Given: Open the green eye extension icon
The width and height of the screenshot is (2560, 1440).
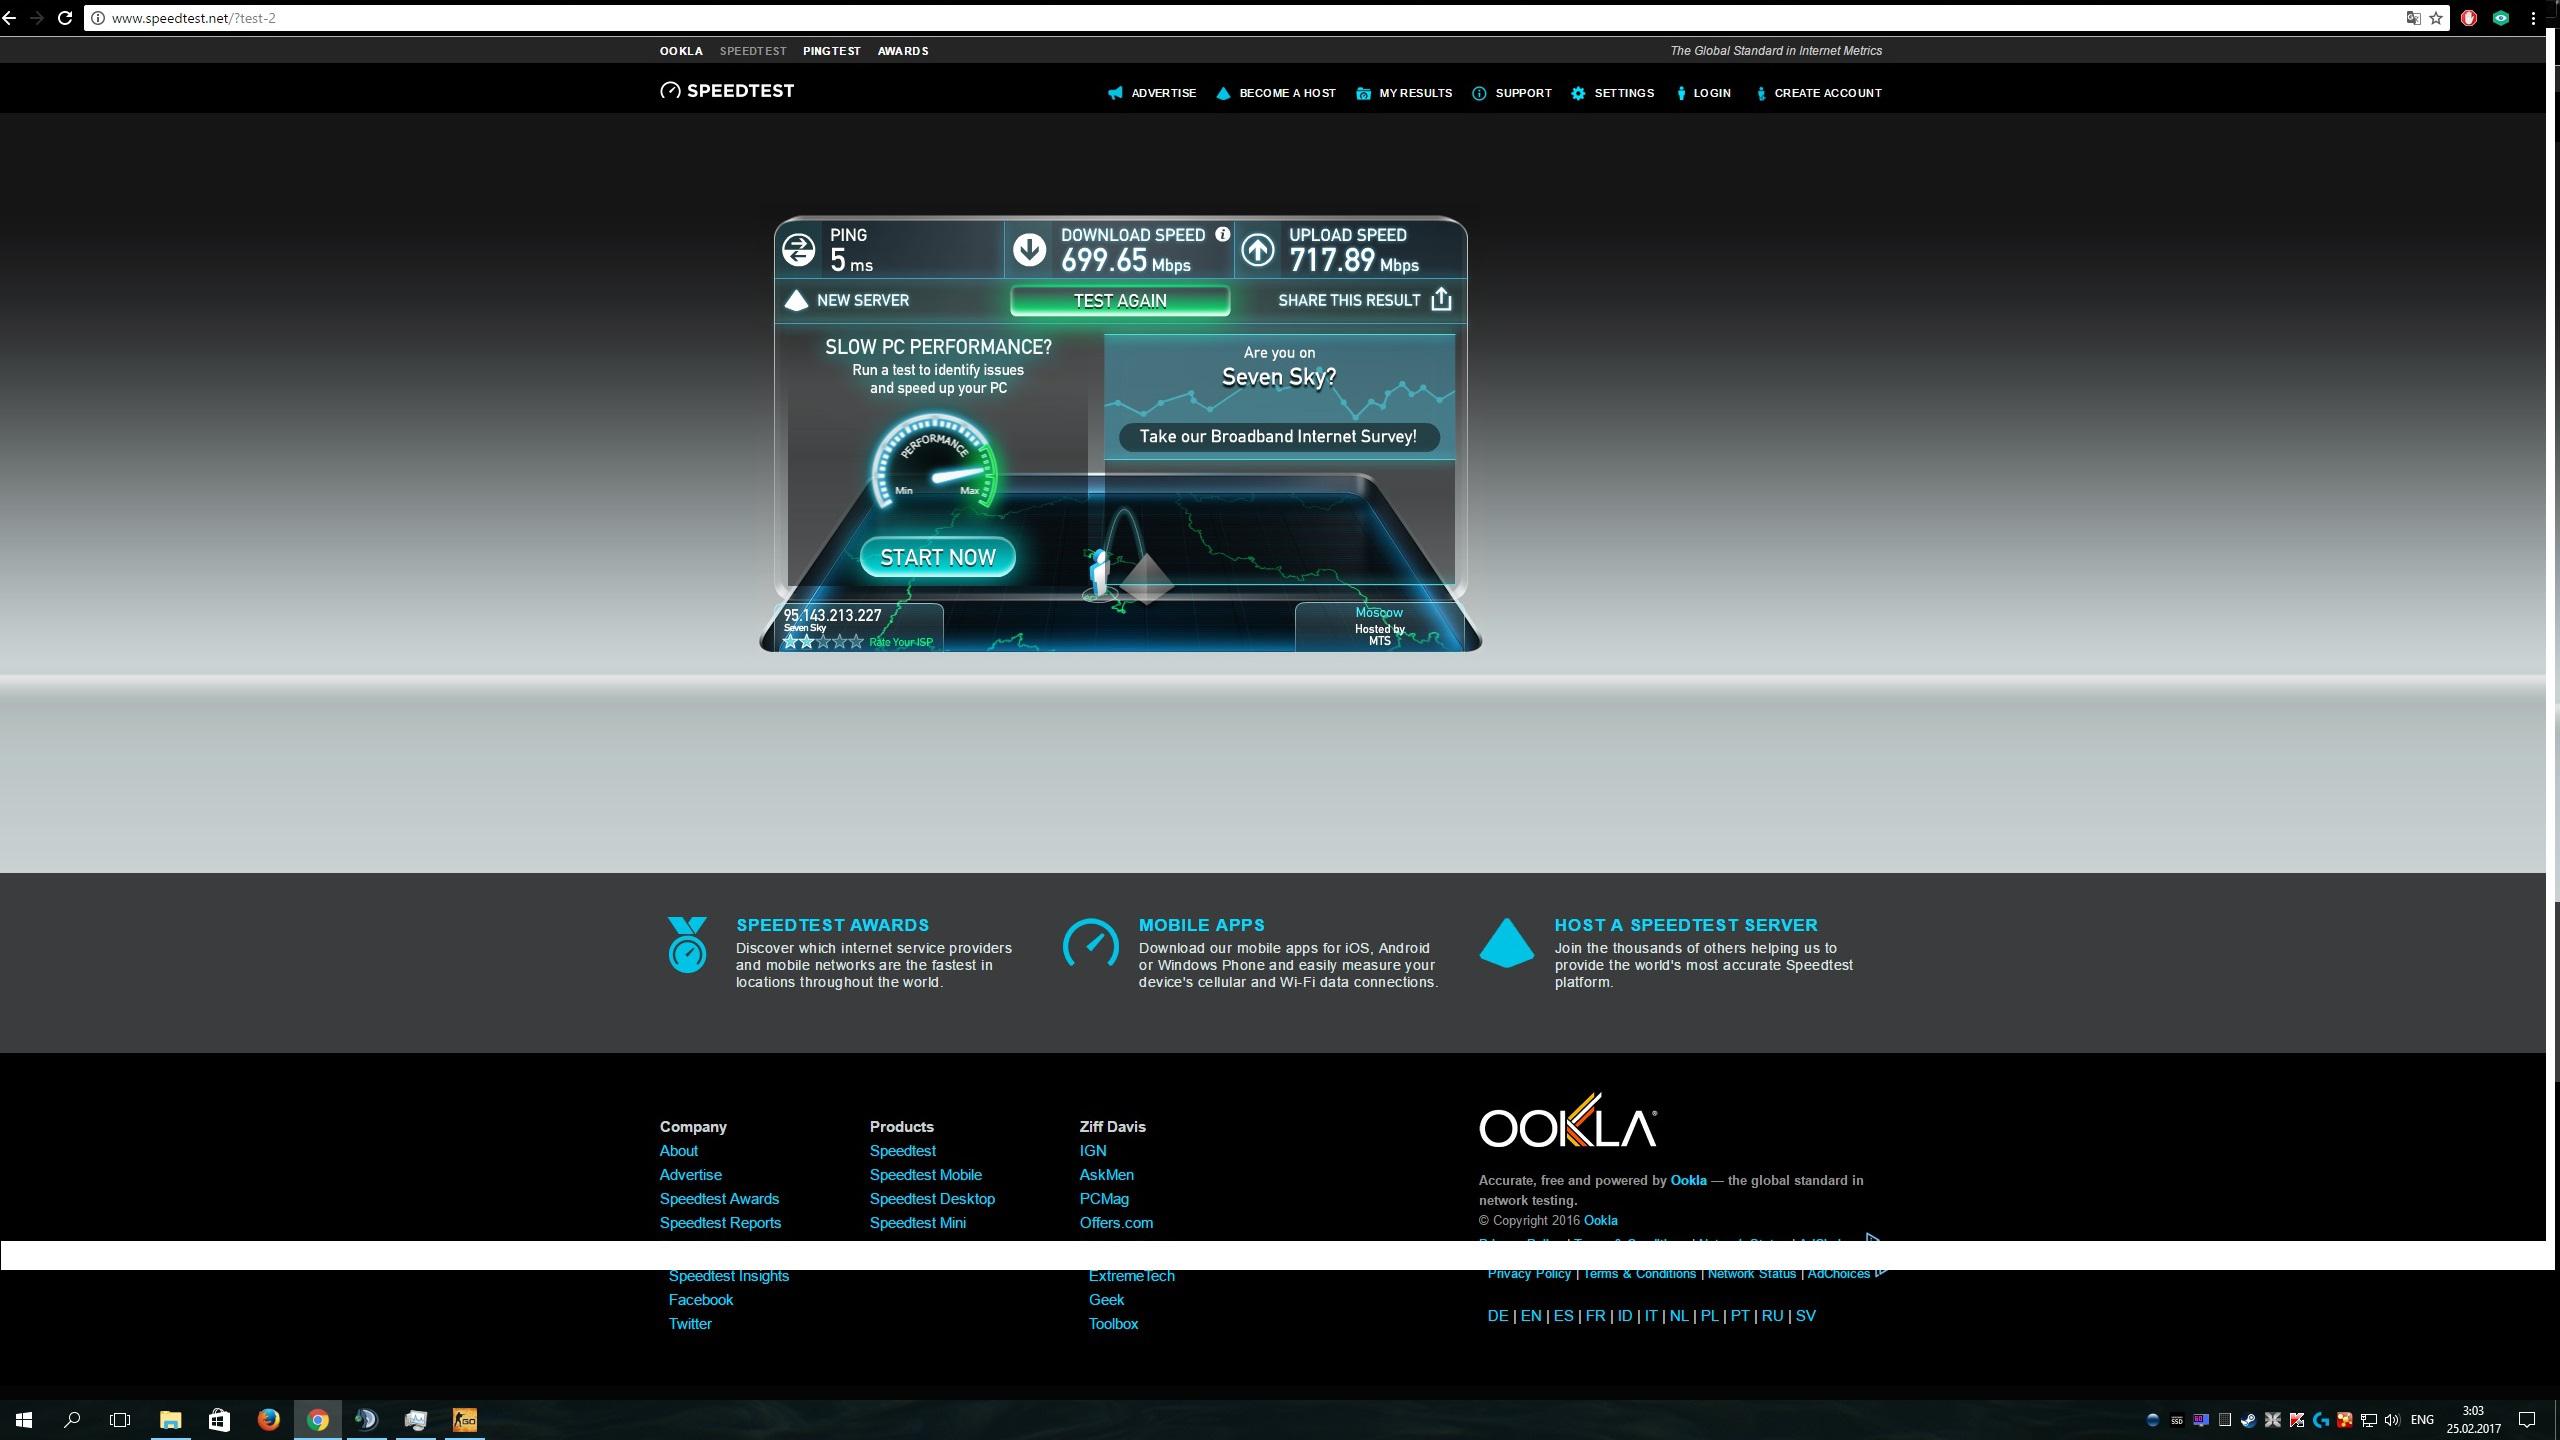Looking at the screenshot, I should pos(2500,18).
